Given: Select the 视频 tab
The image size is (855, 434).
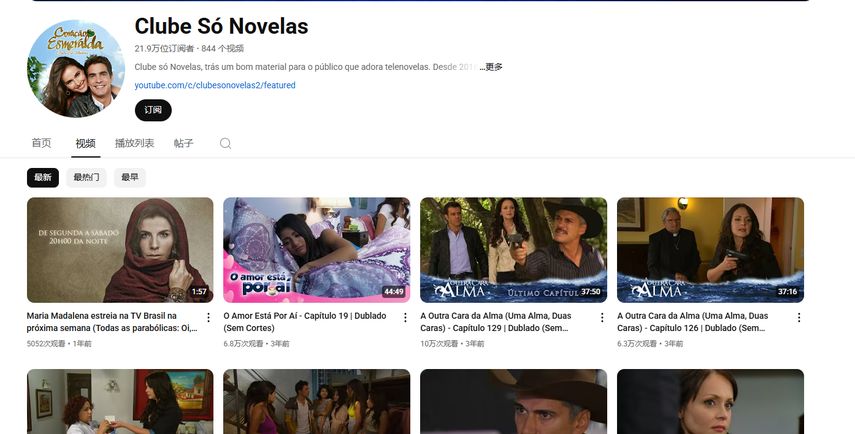Looking at the screenshot, I should (86, 143).
